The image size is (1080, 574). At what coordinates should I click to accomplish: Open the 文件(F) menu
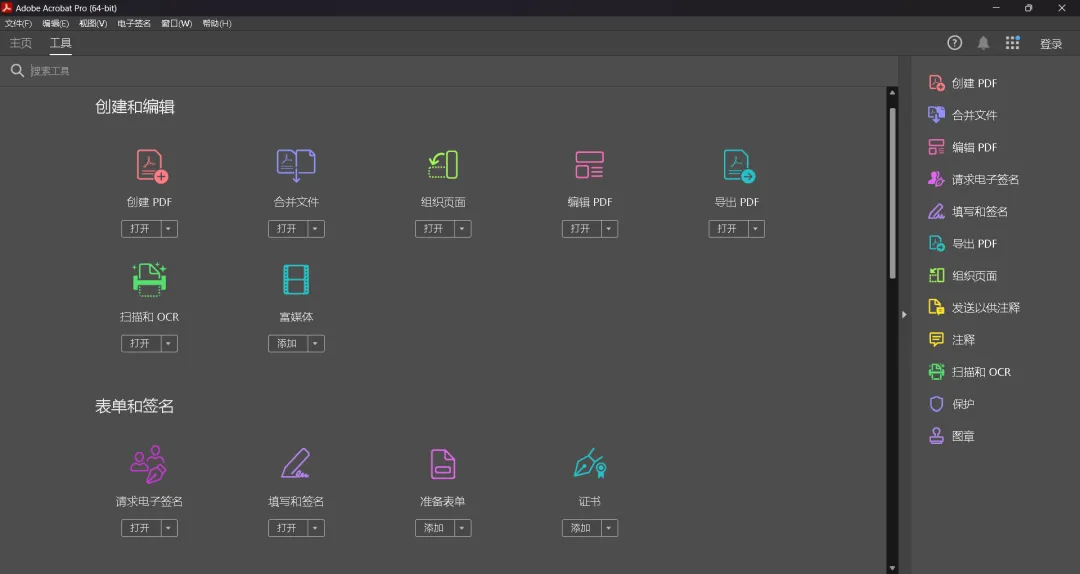(x=19, y=23)
